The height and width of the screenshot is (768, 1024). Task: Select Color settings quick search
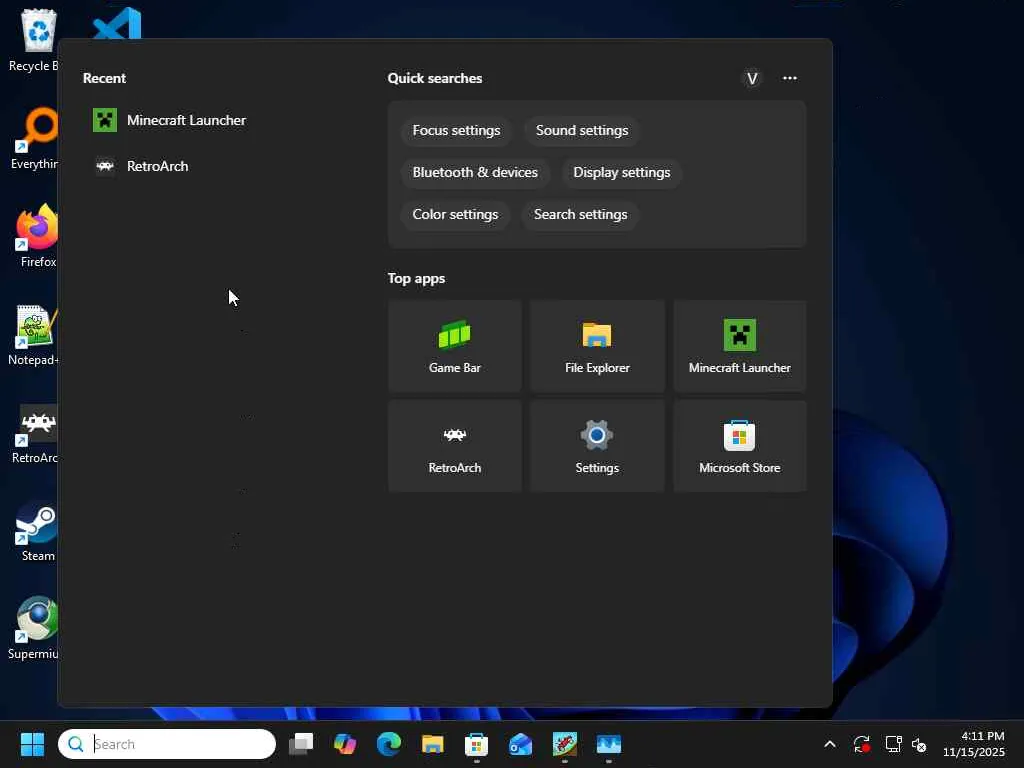point(455,214)
